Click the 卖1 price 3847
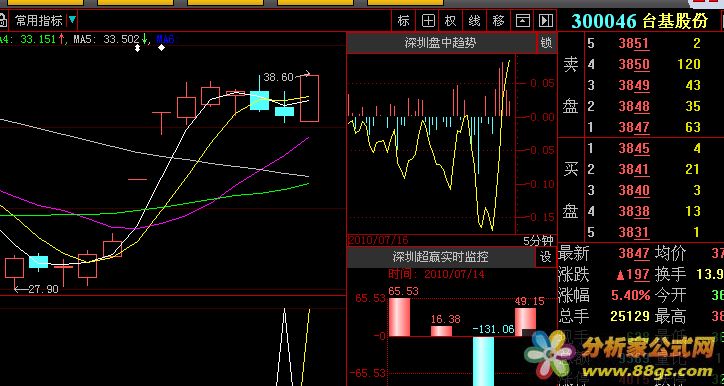This screenshot has width=724, height=386. tap(634, 127)
